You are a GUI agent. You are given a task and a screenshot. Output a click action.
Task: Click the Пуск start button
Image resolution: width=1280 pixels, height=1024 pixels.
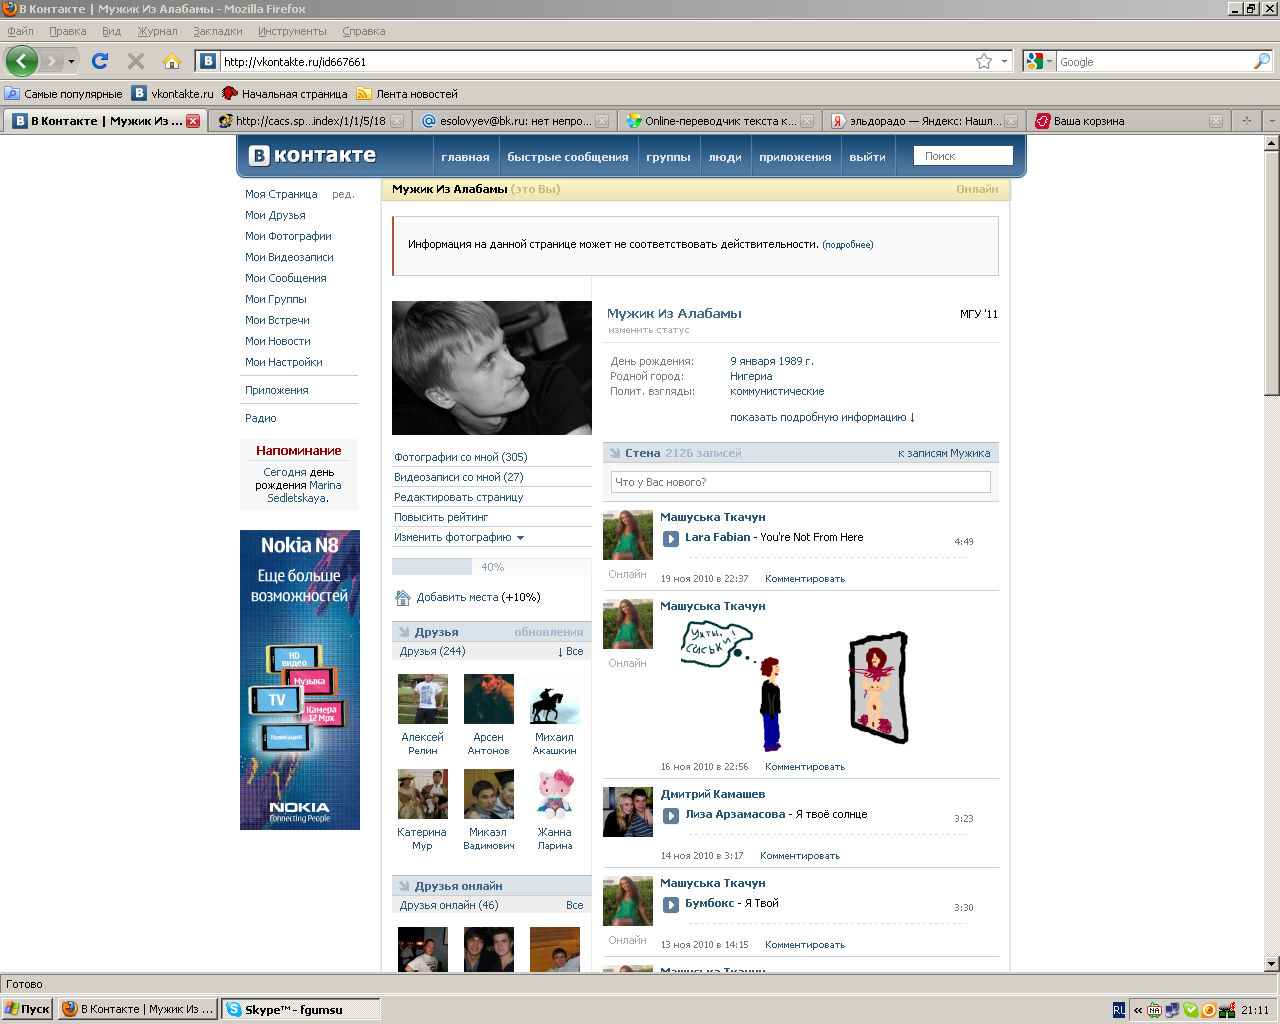click(x=27, y=1009)
